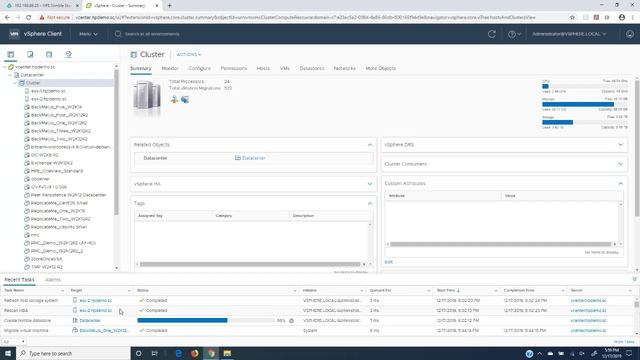
Task: Click the Memory usage bar
Action: [584, 104]
